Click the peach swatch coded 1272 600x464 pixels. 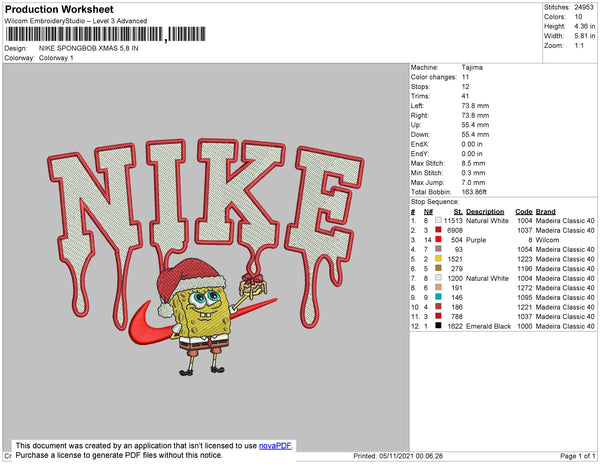pyautogui.click(x=438, y=287)
